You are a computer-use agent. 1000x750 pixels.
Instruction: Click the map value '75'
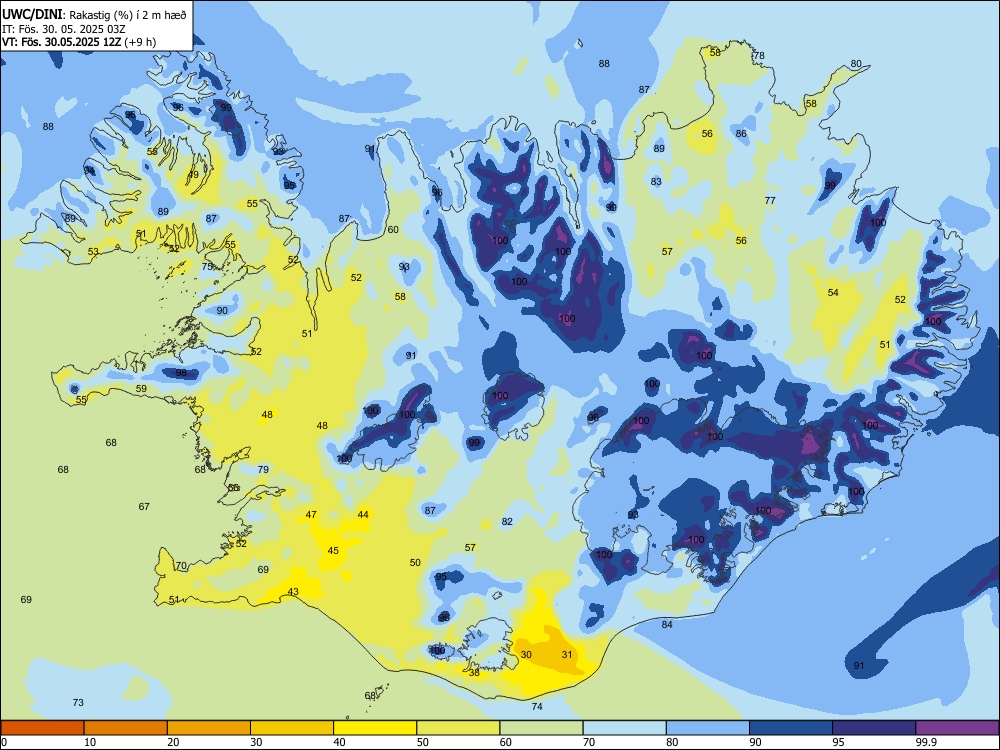(207, 266)
